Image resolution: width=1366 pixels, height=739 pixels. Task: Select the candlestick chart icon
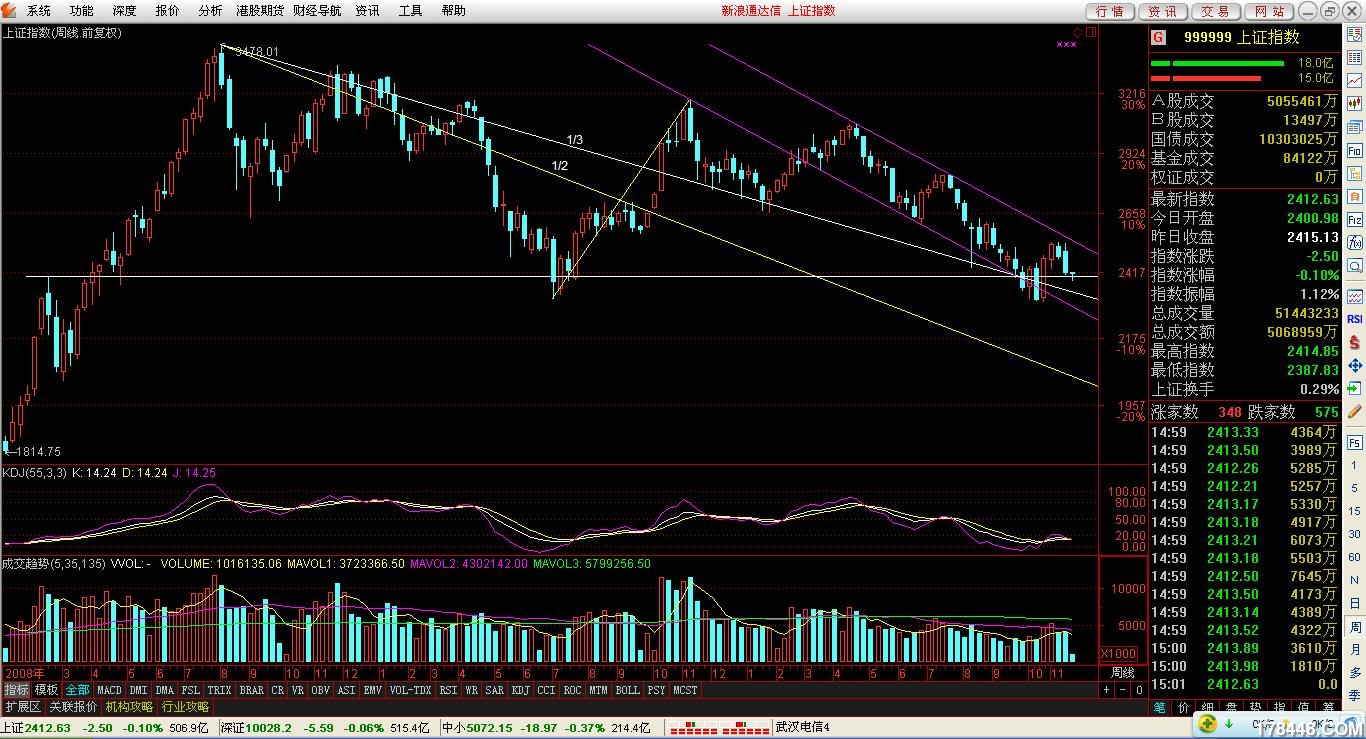point(1354,103)
